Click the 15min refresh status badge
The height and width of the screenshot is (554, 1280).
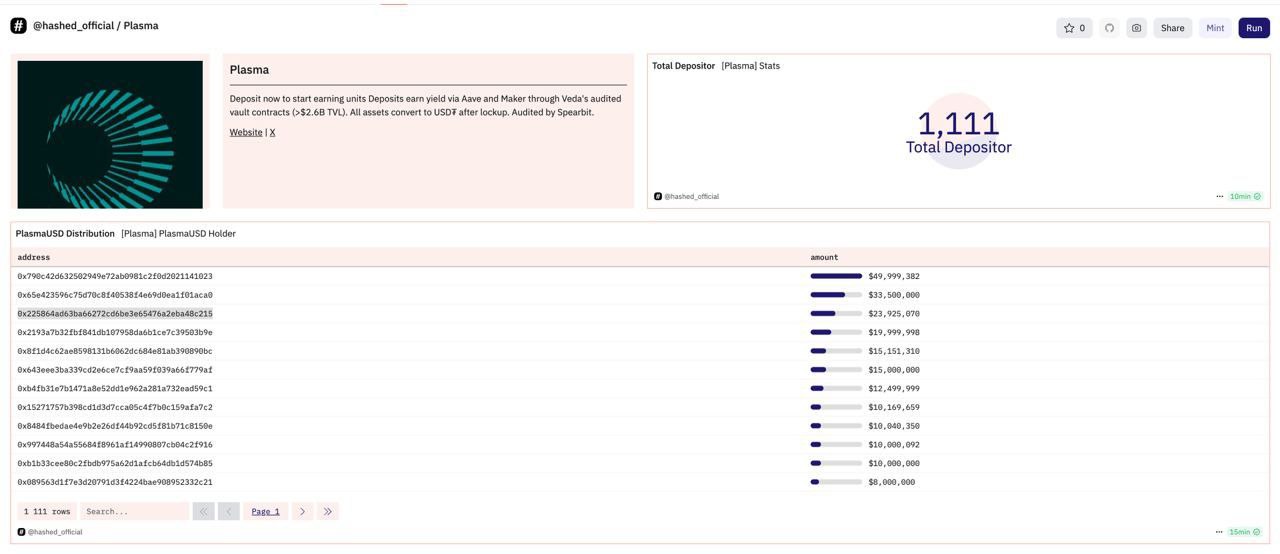[x=1245, y=532]
